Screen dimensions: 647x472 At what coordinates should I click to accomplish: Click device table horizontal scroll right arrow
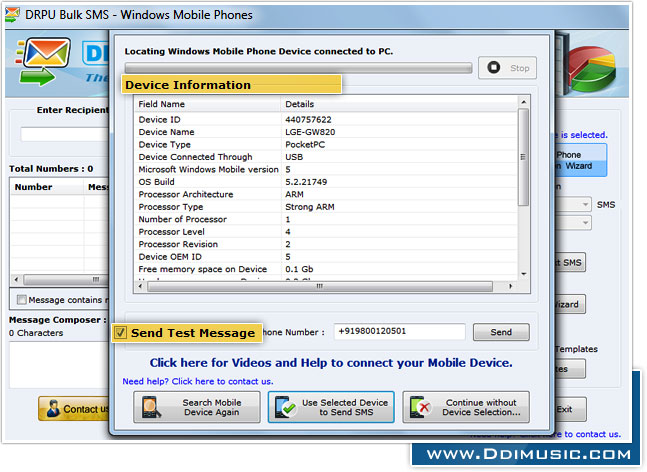click(x=510, y=286)
